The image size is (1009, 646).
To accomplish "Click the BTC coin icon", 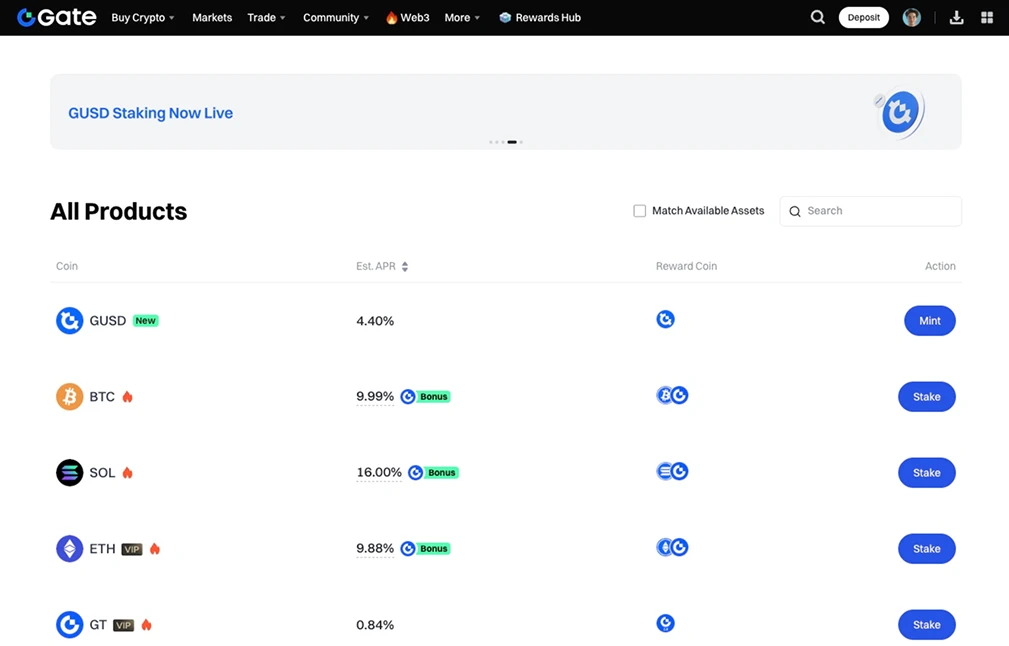I will (x=69, y=396).
